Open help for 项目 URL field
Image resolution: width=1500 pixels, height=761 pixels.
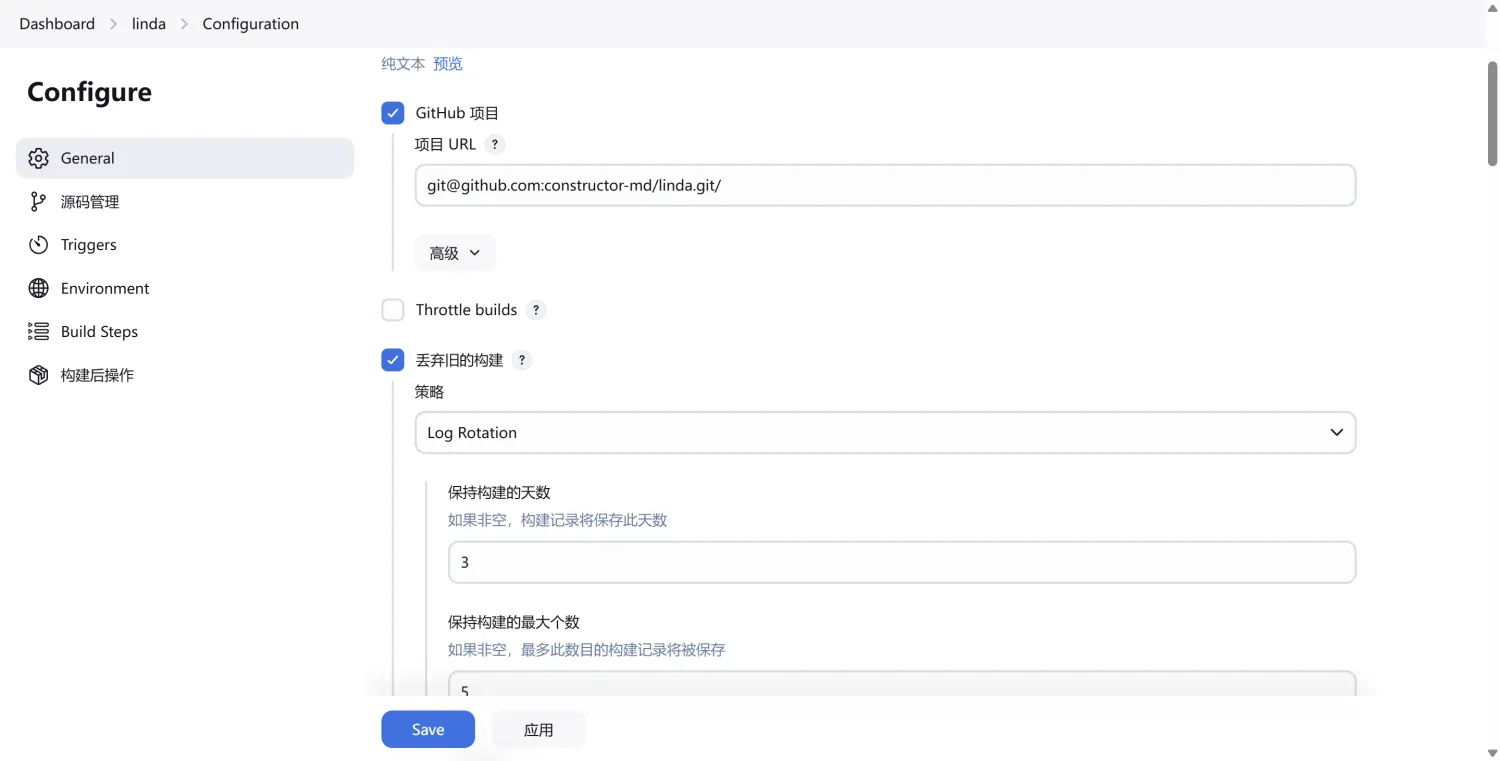(494, 144)
